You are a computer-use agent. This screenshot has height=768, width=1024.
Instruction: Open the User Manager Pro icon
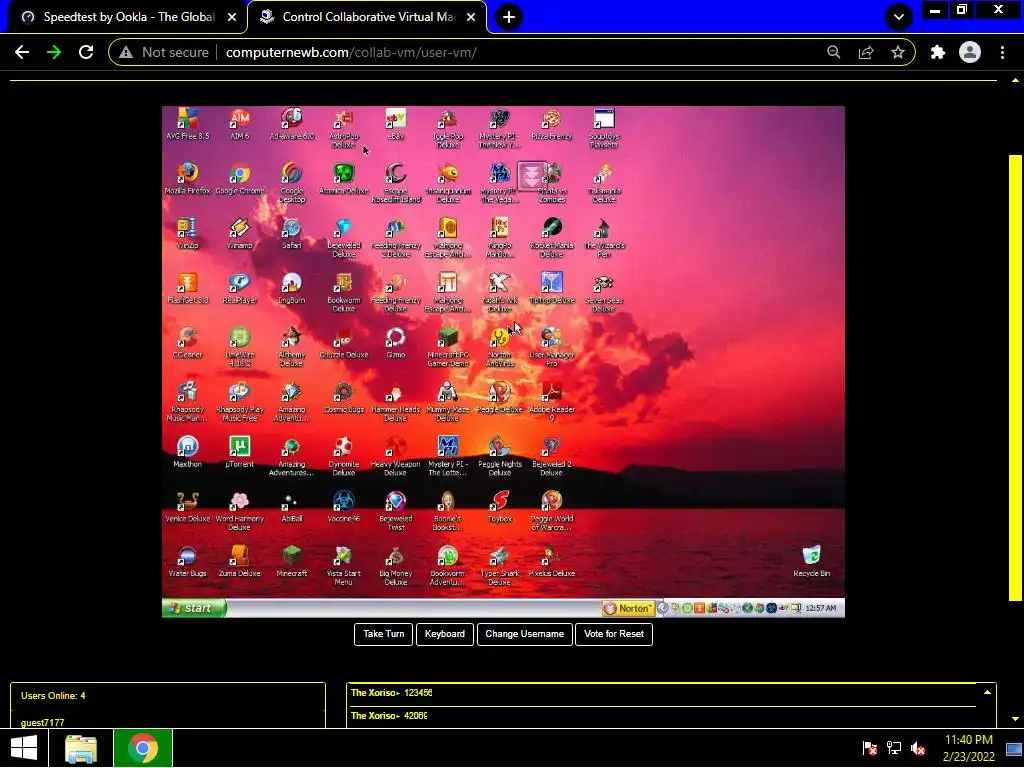point(552,347)
